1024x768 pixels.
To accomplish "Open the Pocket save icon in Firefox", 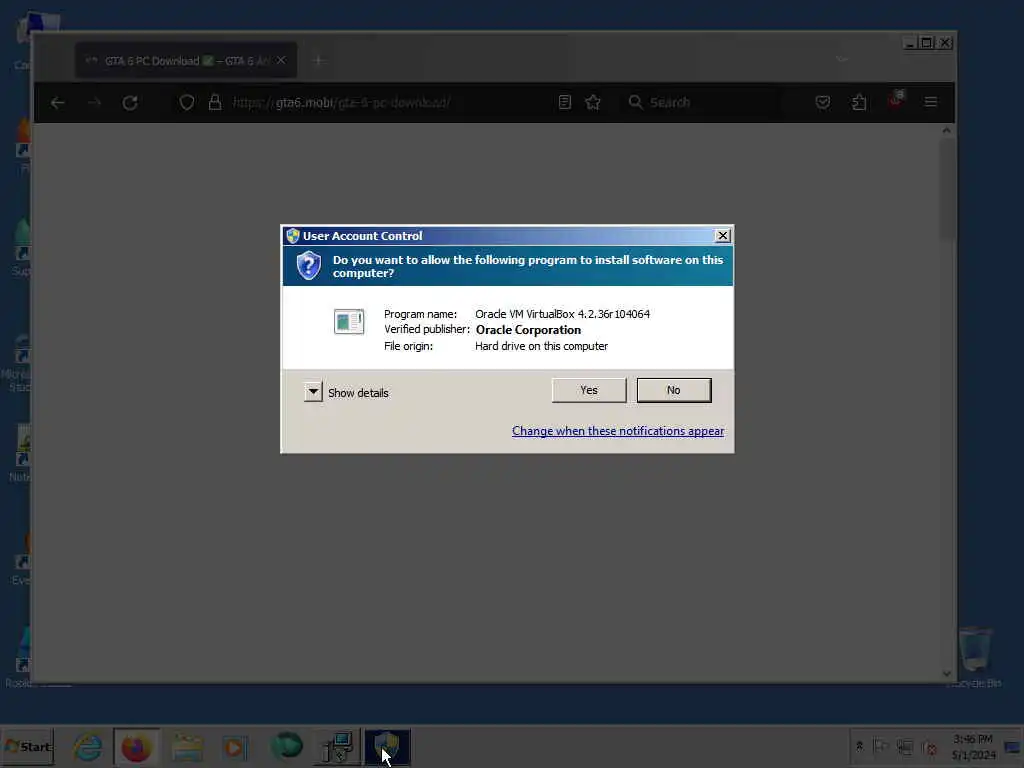I will click(823, 102).
